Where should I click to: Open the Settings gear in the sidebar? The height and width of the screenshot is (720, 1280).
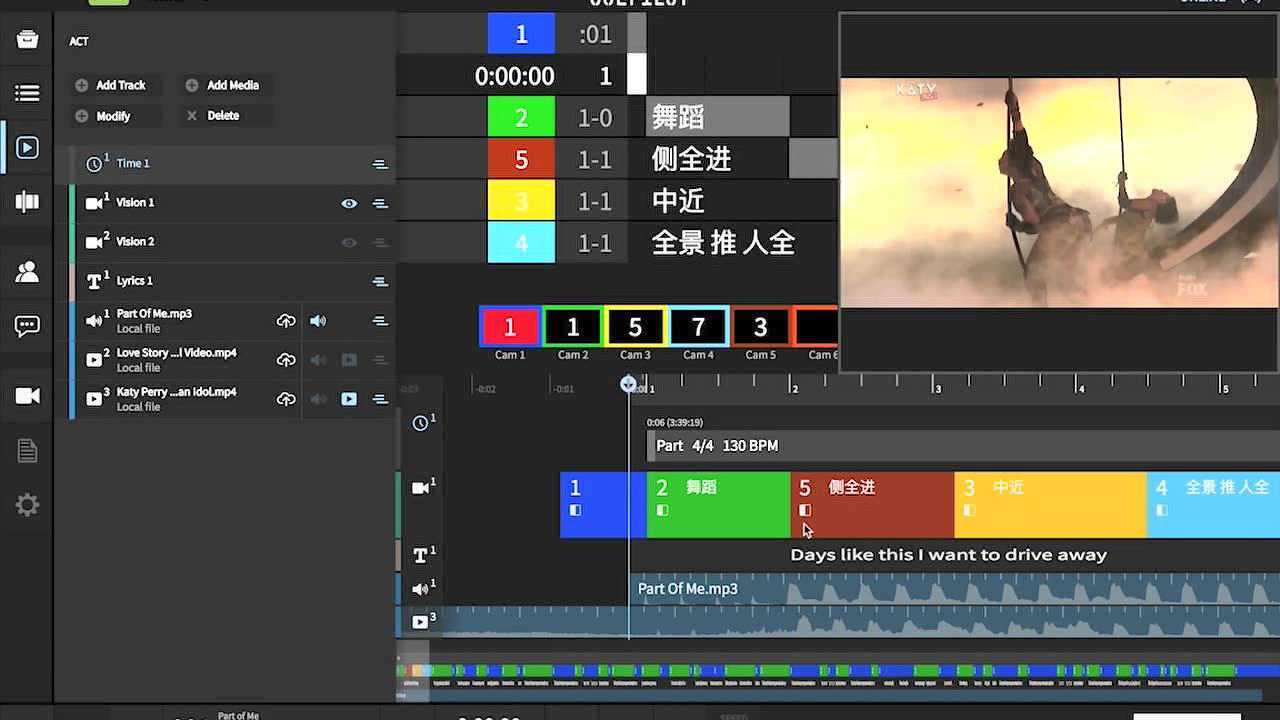pyautogui.click(x=27, y=504)
